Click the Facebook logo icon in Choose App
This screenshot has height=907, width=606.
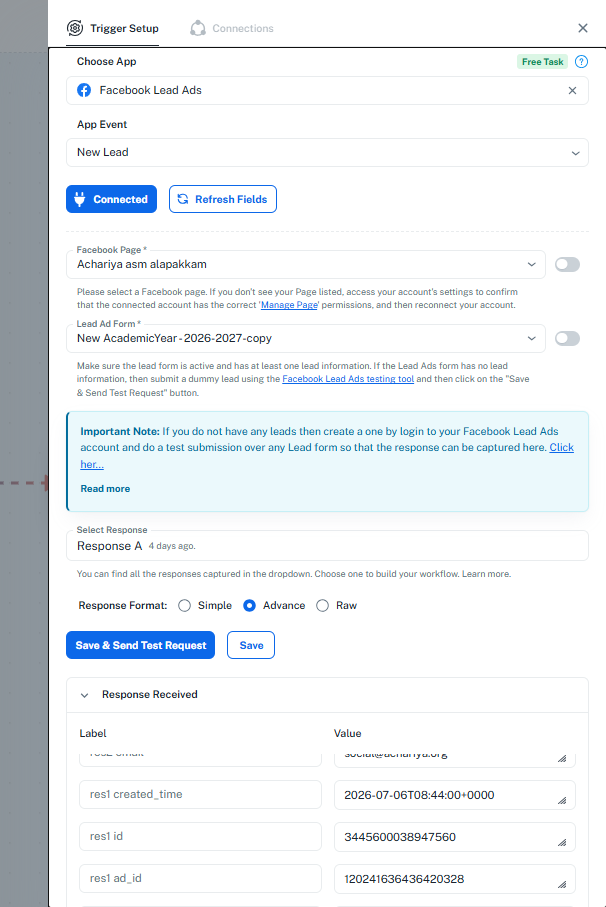(x=84, y=90)
